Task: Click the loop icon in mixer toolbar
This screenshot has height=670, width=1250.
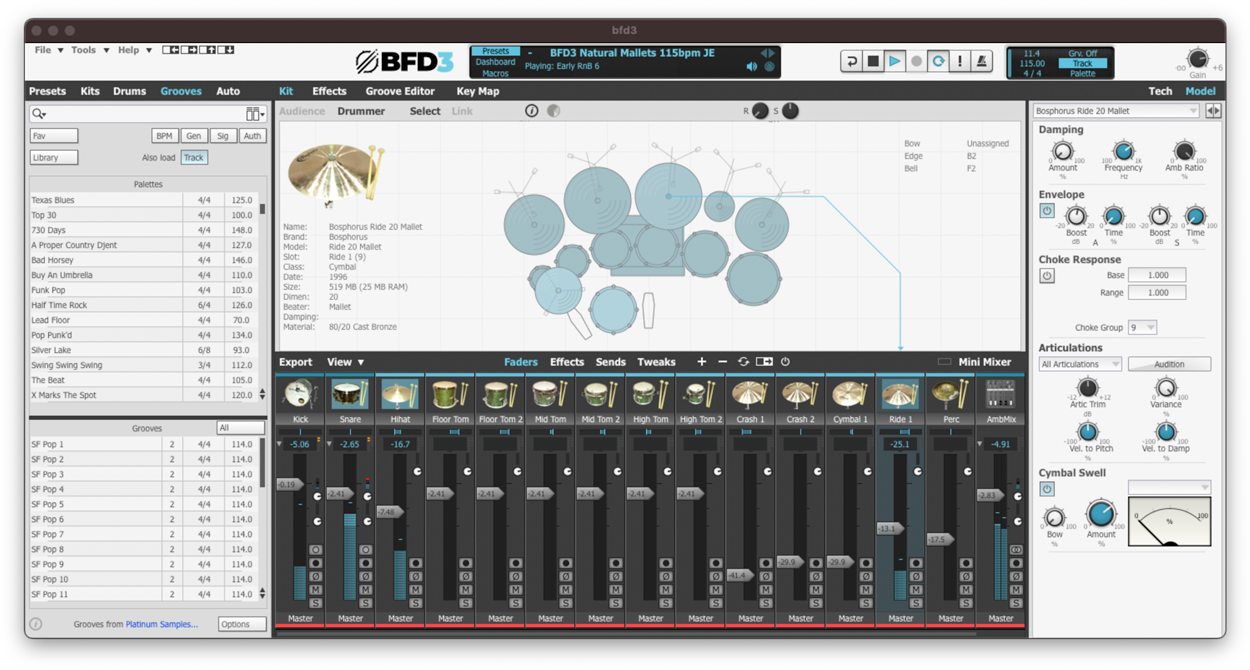Action: point(744,362)
